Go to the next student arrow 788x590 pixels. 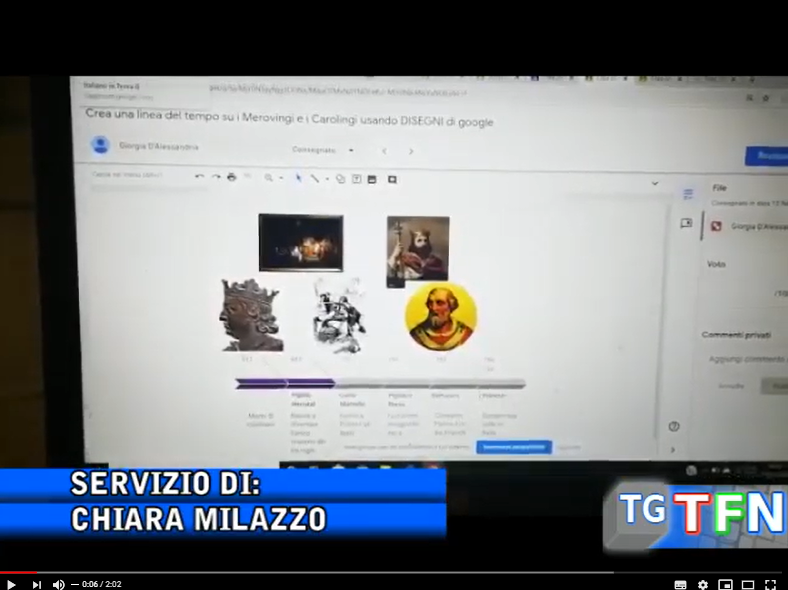click(x=411, y=151)
